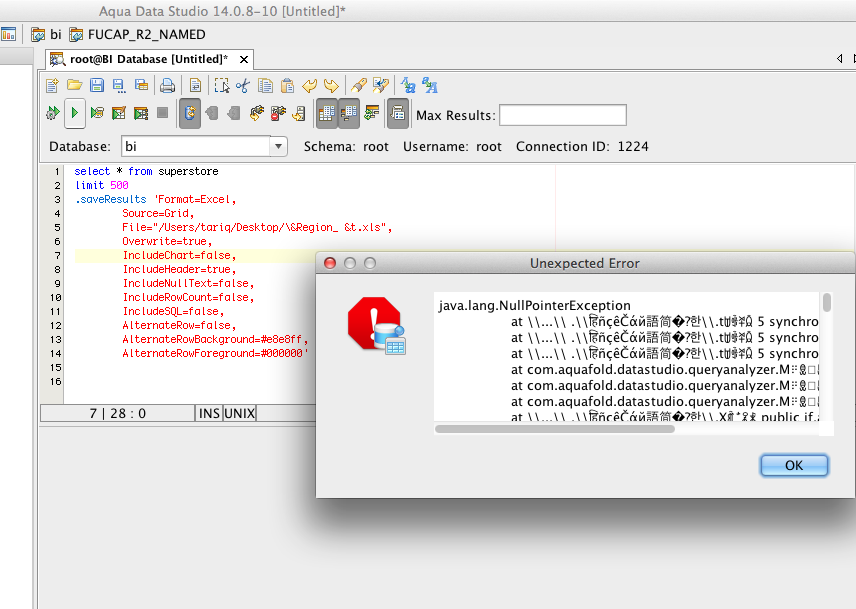This screenshot has height=609, width=856.
Task: Click the 'Overwrite=true,' line
Action: tap(167, 241)
